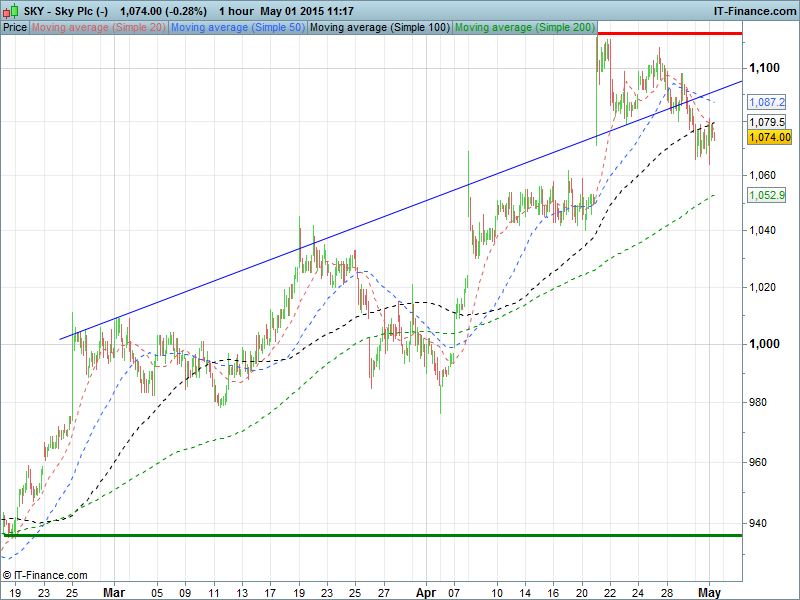Image resolution: width=800 pixels, height=600 pixels.
Task: Click the Mar label on date axis
Action: point(113,590)
